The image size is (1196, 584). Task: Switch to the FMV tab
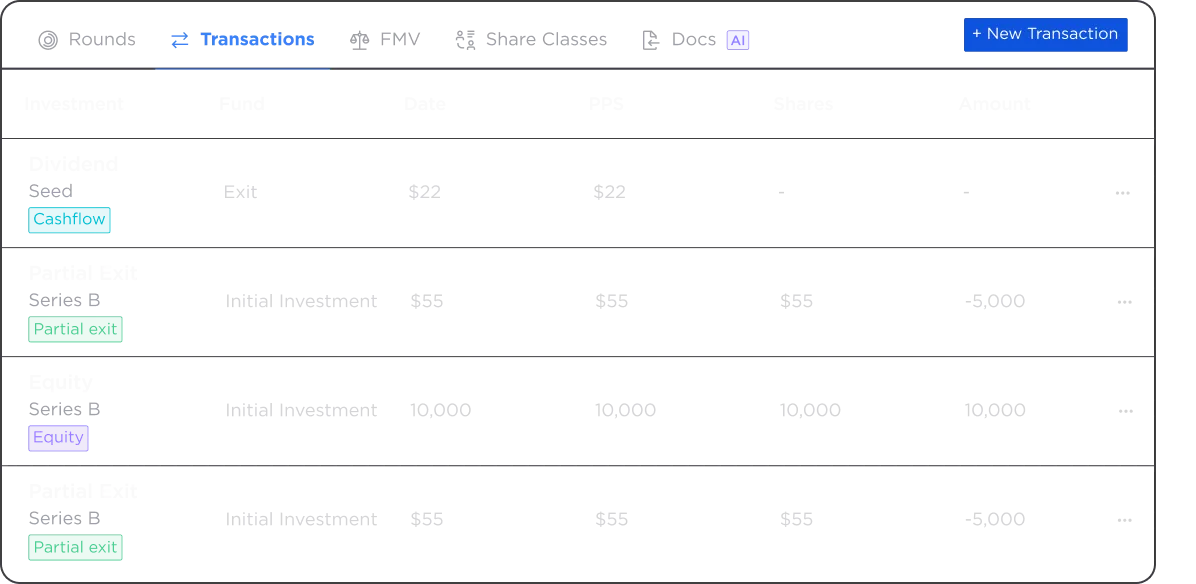[385, 40]
